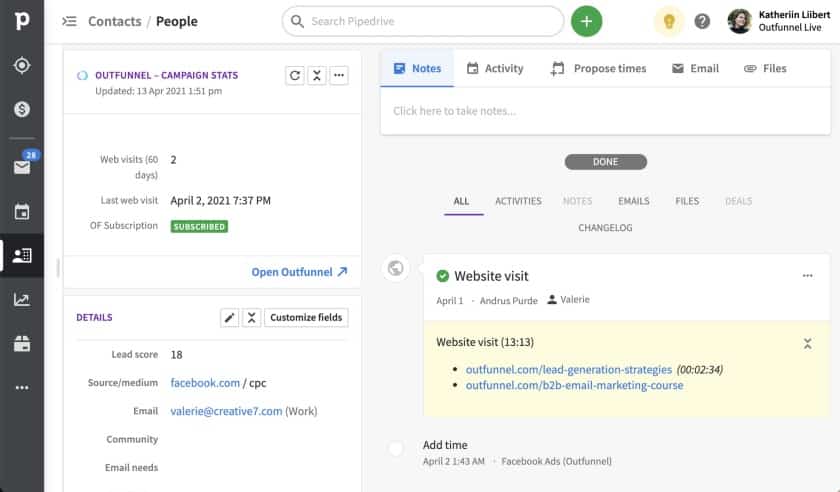This screenshot has width=840, height=492.
Task: Collapse the Outfunnel Campaign Stats panel
Action: [317, 76]
